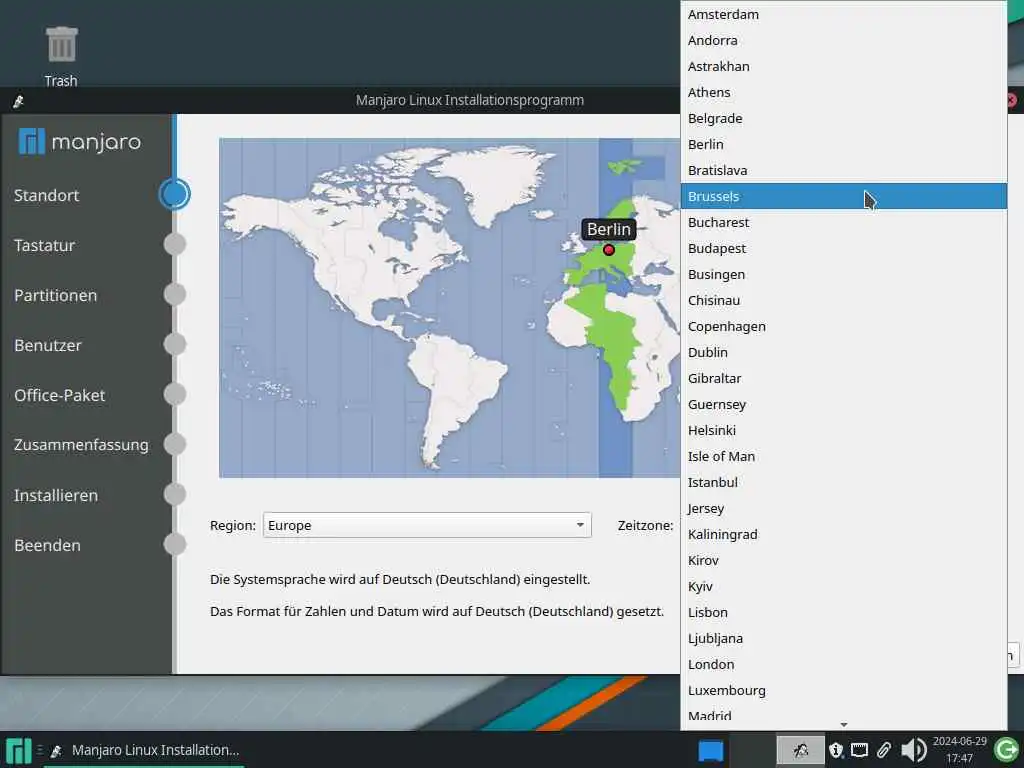Choose Lisbon from dropdown list
The image size is (1024, 768).
point(844,612)
